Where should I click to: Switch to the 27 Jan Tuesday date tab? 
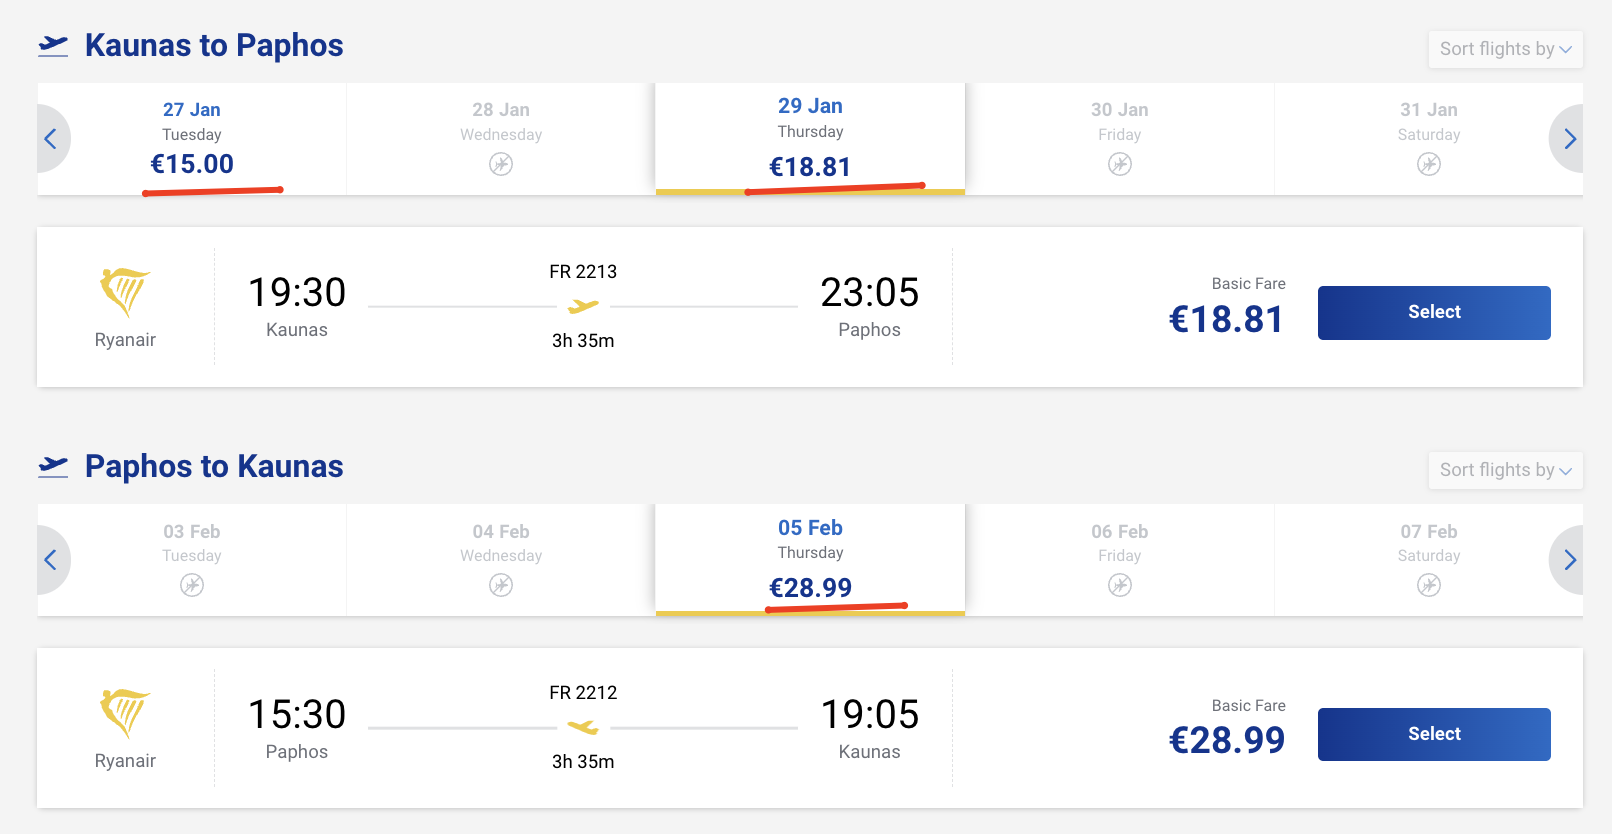(192, 138)
